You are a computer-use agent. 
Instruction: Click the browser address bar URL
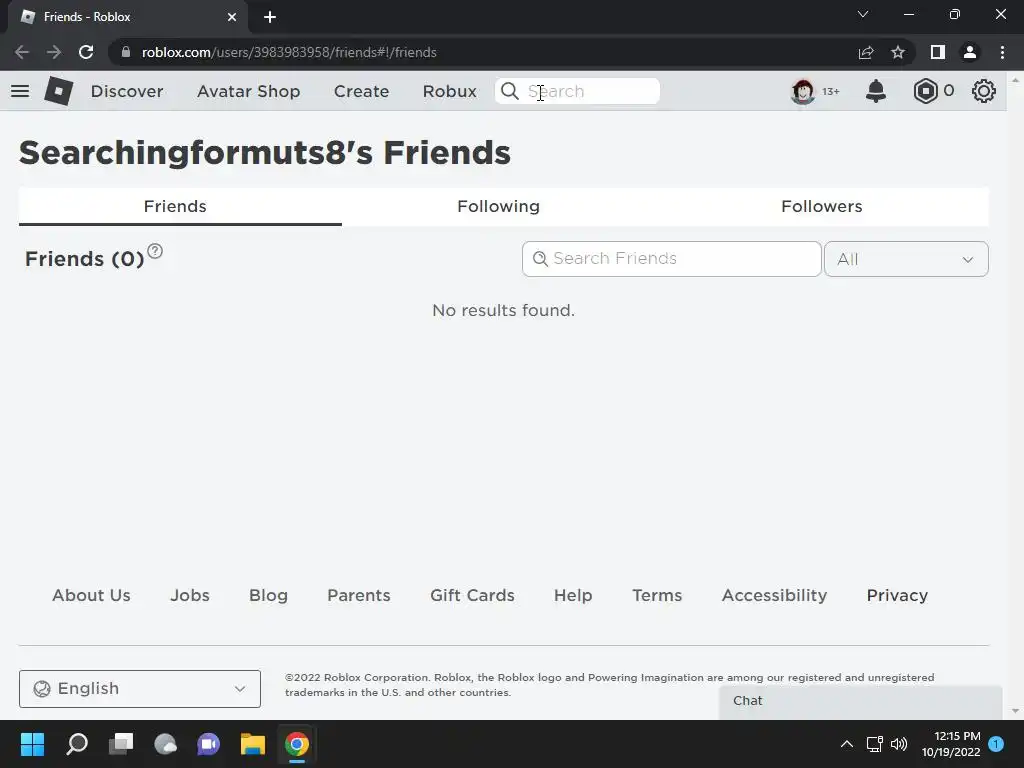[x=289, y=52]
